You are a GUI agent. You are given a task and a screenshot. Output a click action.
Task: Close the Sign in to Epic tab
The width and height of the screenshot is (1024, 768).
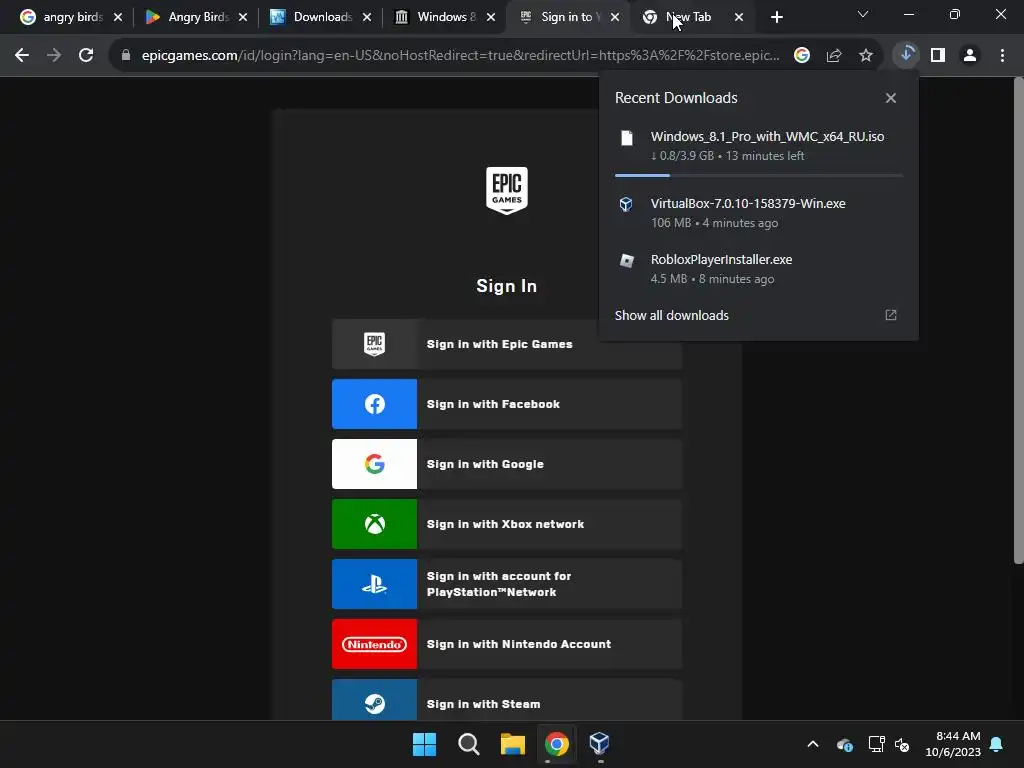(x=615, y=18)
